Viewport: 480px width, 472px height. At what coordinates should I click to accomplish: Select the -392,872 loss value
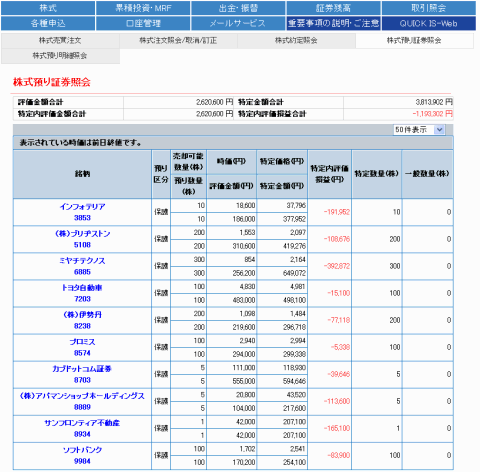tap(337, 266)
